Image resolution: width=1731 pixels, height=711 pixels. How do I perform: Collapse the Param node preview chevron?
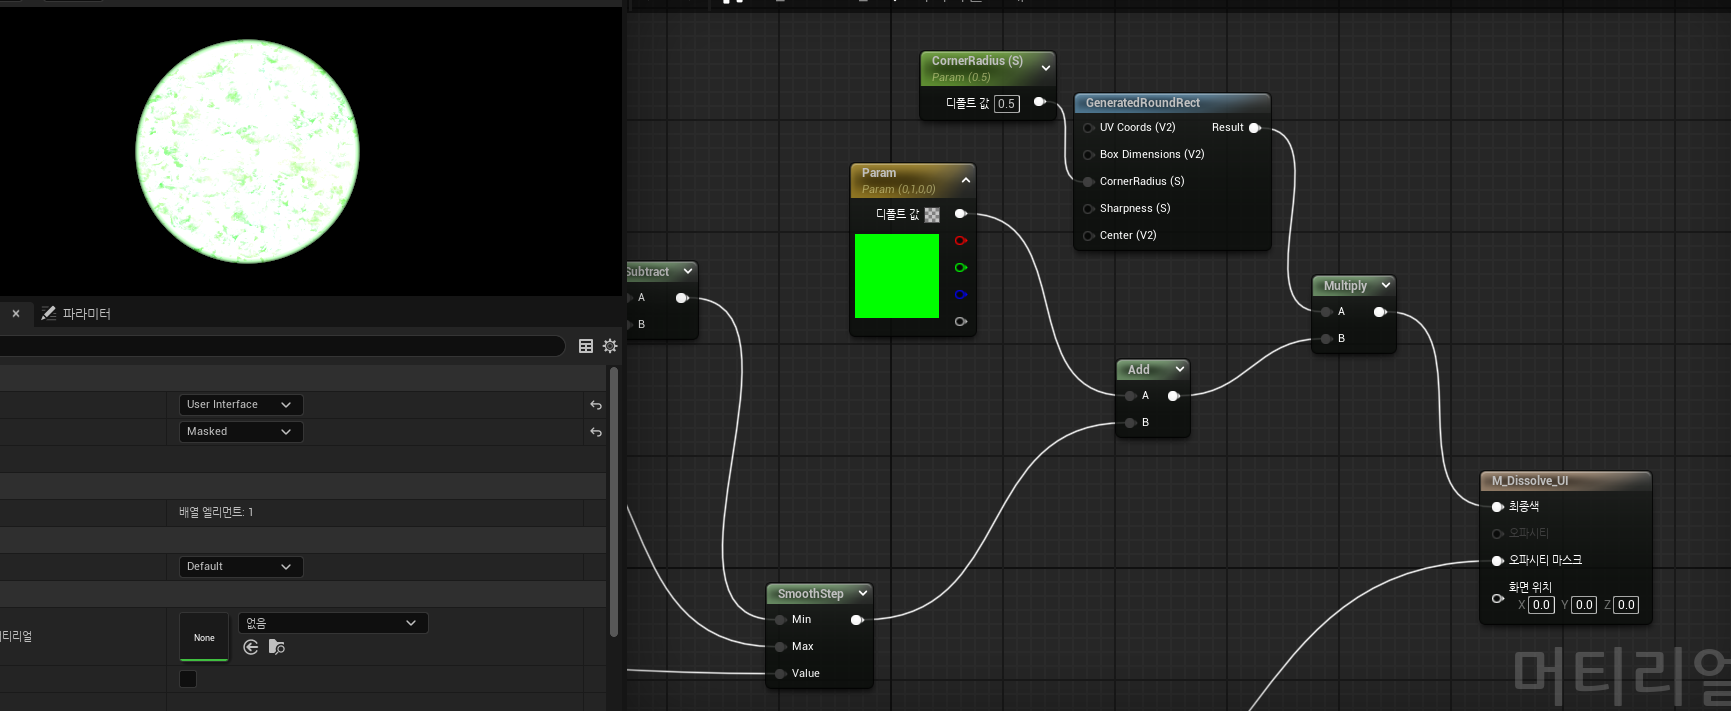click(x=966, y=180)
